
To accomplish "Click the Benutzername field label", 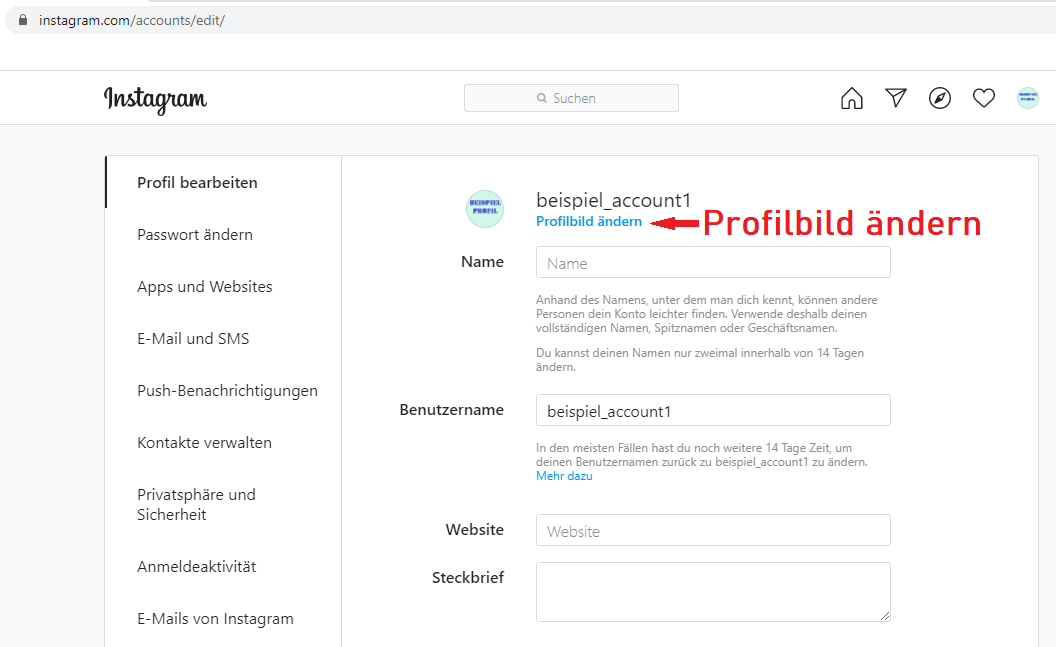I will 451,409.
